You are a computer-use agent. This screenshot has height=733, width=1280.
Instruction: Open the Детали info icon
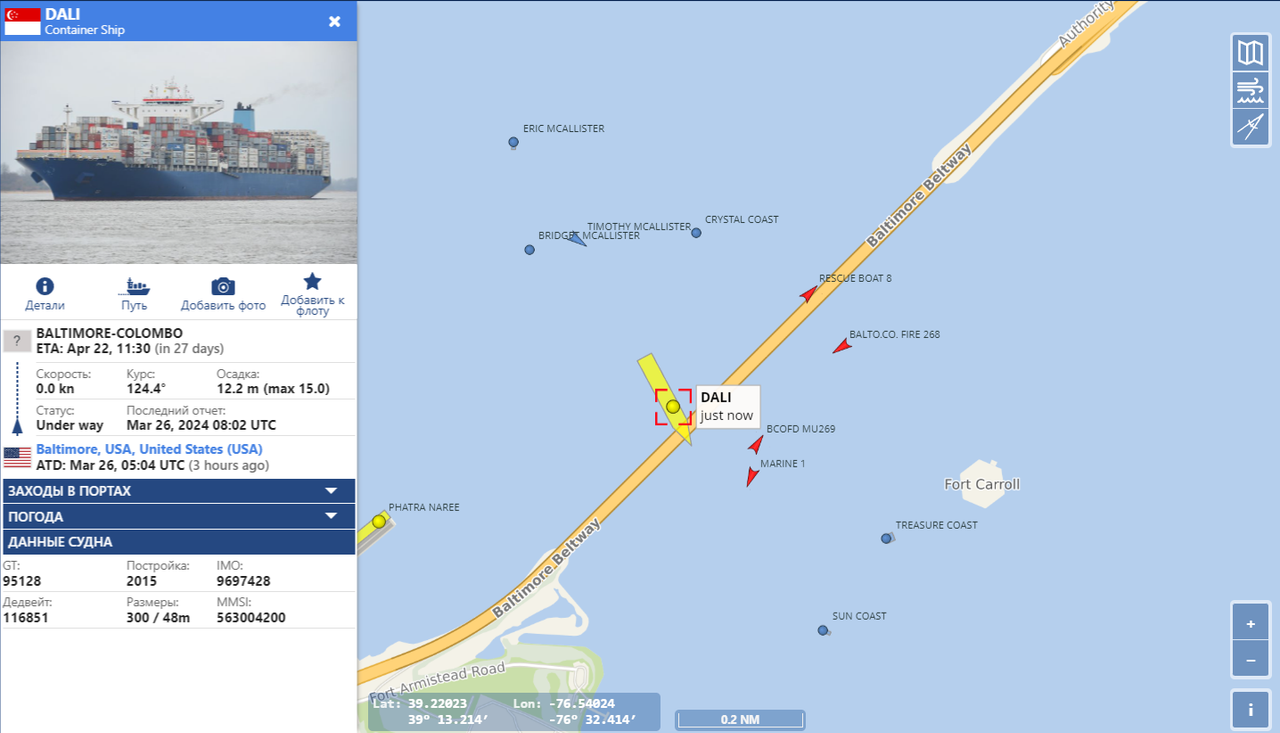pos(45,286)
